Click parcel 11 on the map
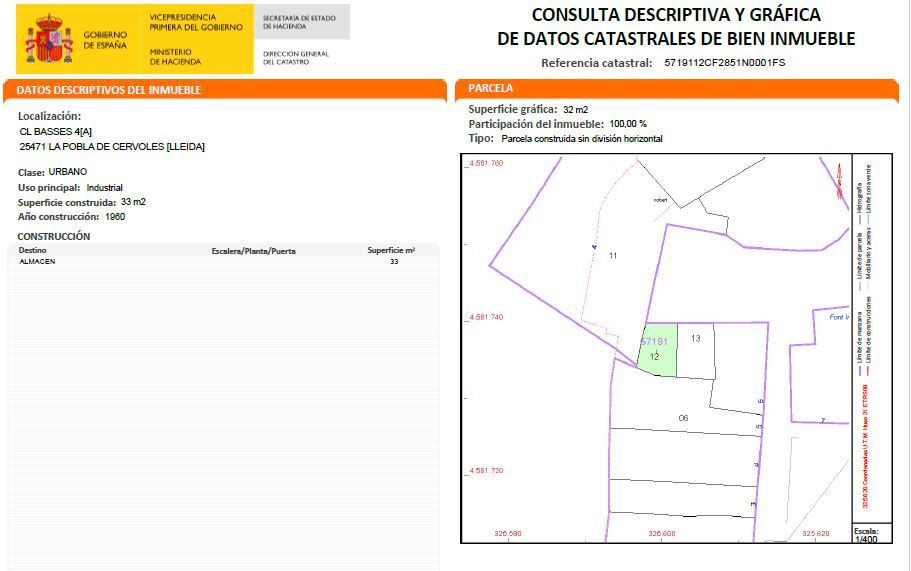The image size is (911, 571). tap(613, 256)
